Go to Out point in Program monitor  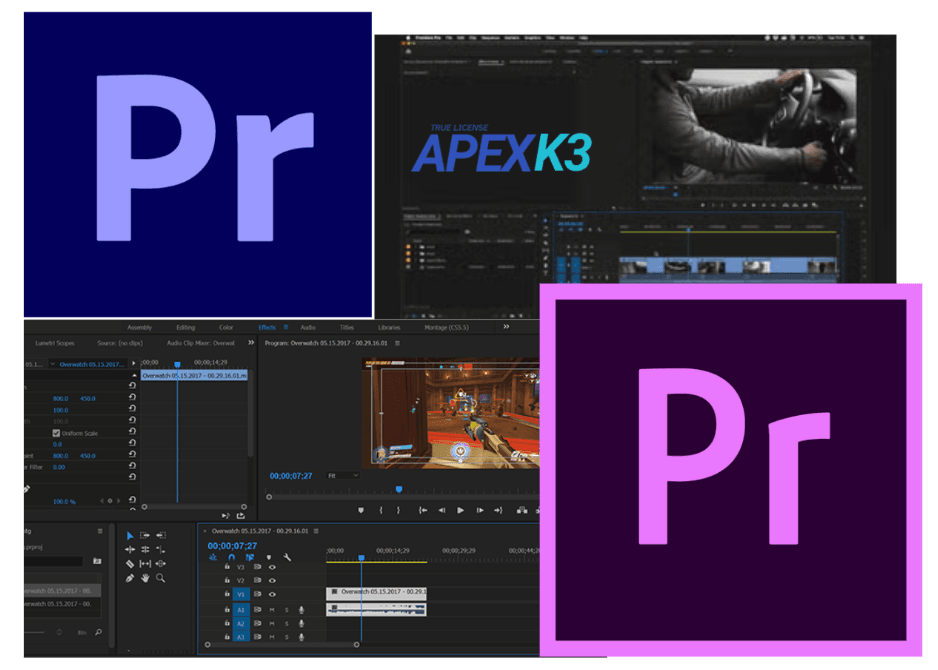[x=498, y=510]
